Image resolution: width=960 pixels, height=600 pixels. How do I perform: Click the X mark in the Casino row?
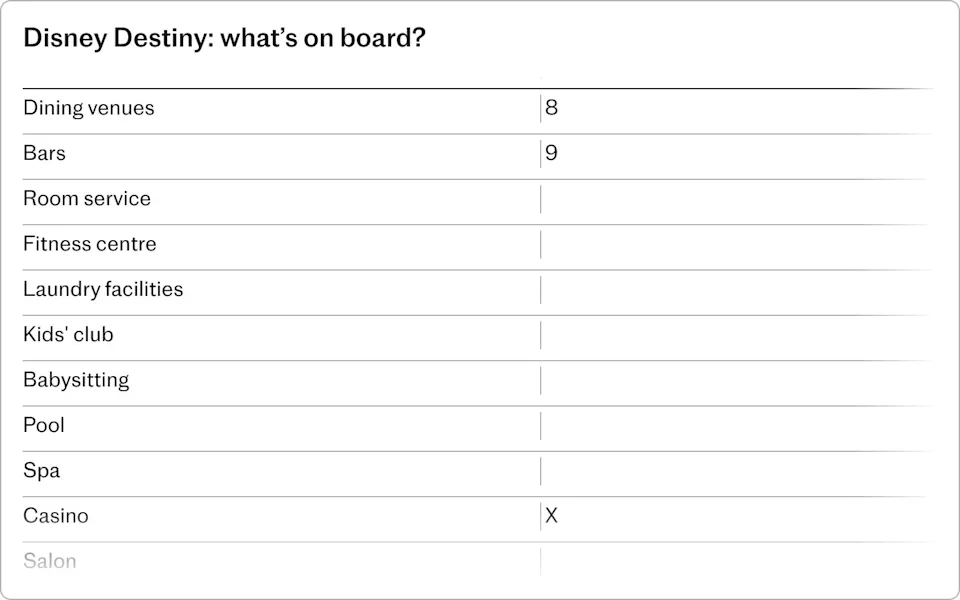[x=552, y=516]
